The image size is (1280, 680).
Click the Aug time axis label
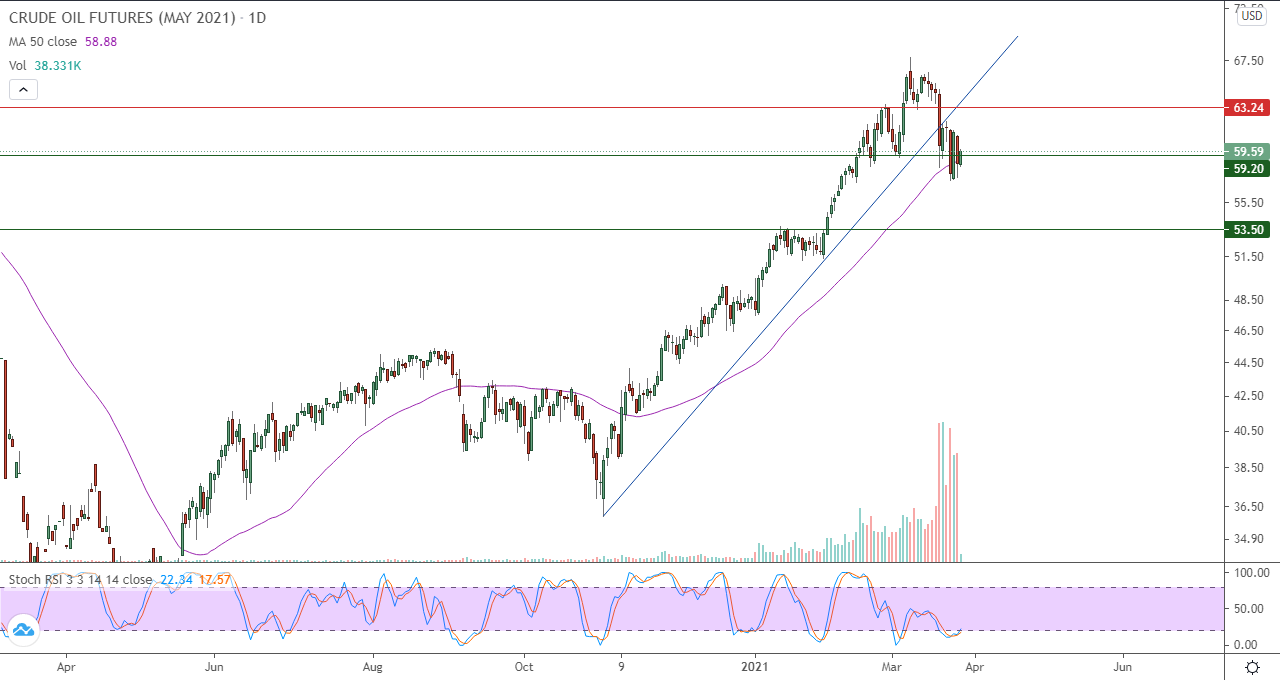[x=373, y=665]
